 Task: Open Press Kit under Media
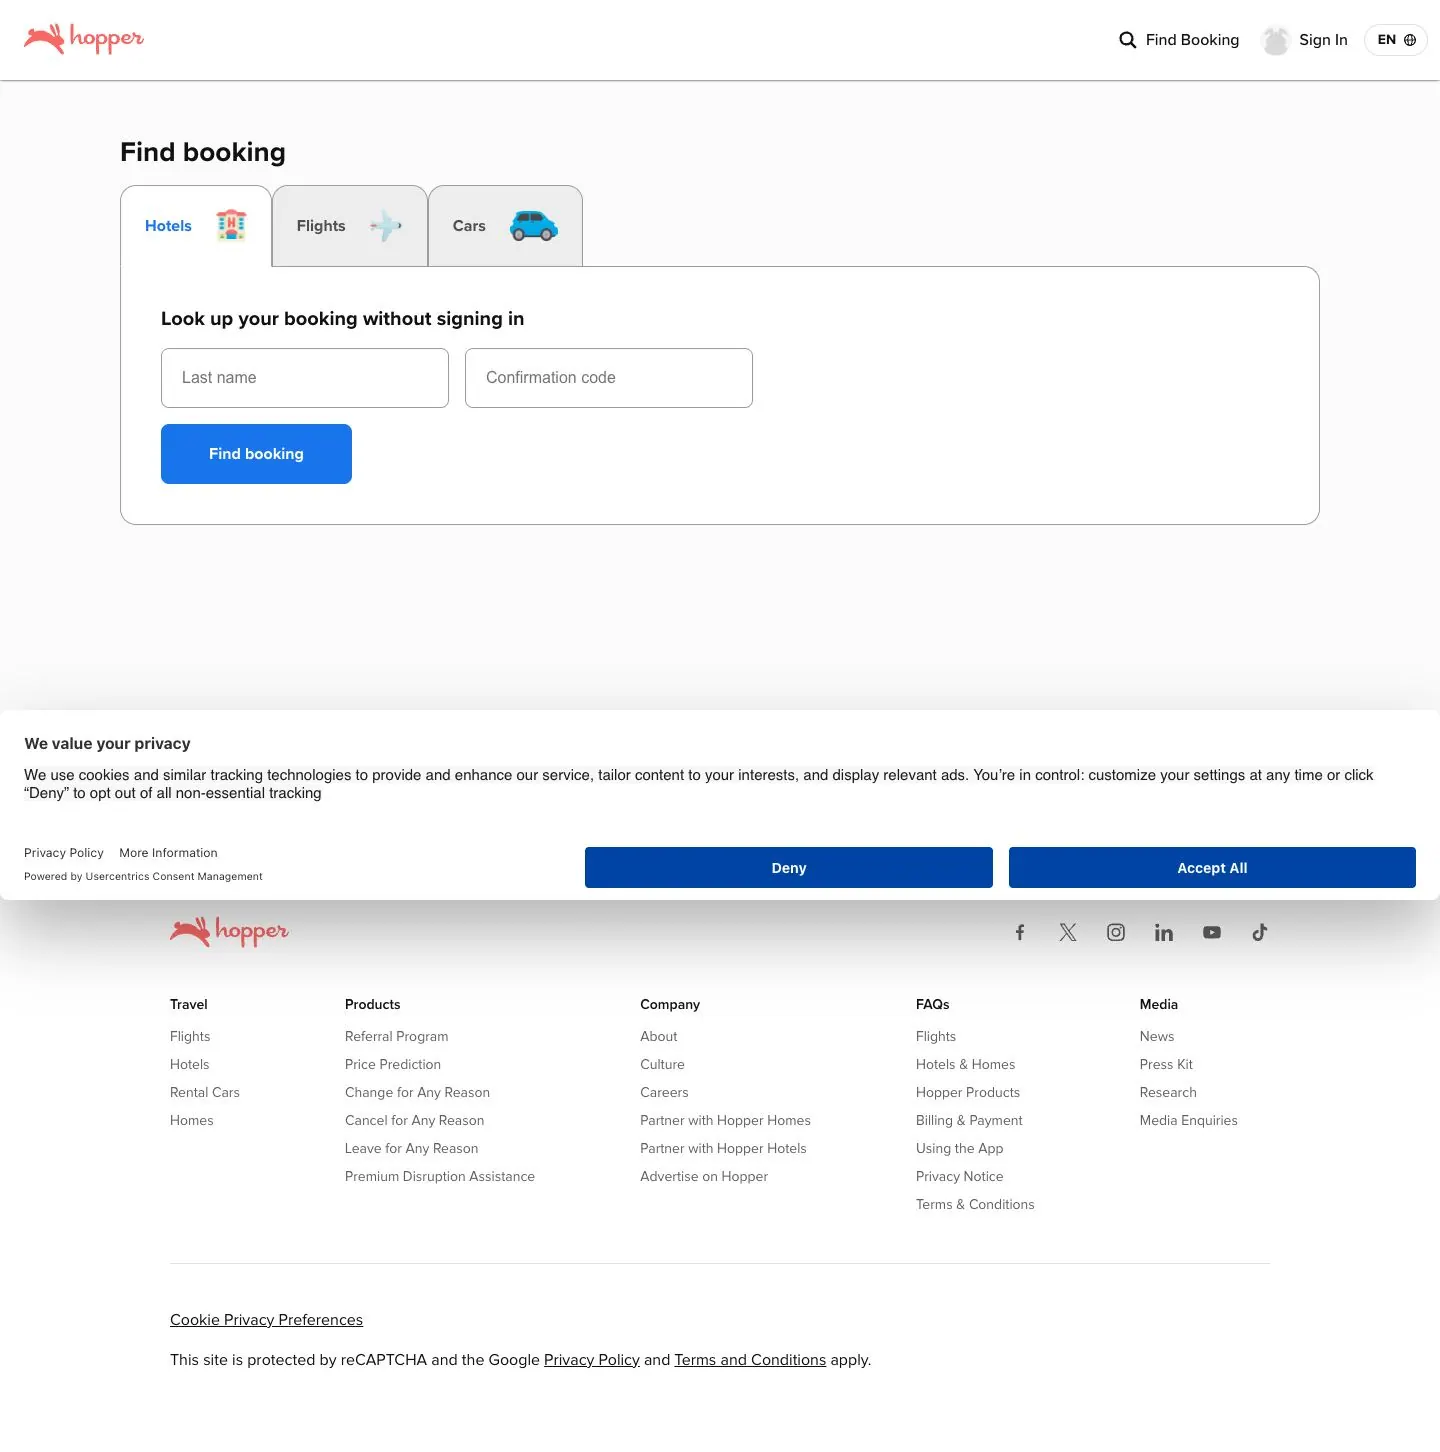click(1166, 1064)
